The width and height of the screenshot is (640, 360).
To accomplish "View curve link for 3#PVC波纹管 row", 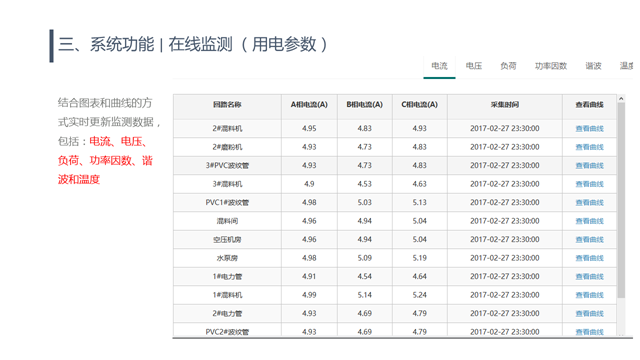I will pos(589,165).
